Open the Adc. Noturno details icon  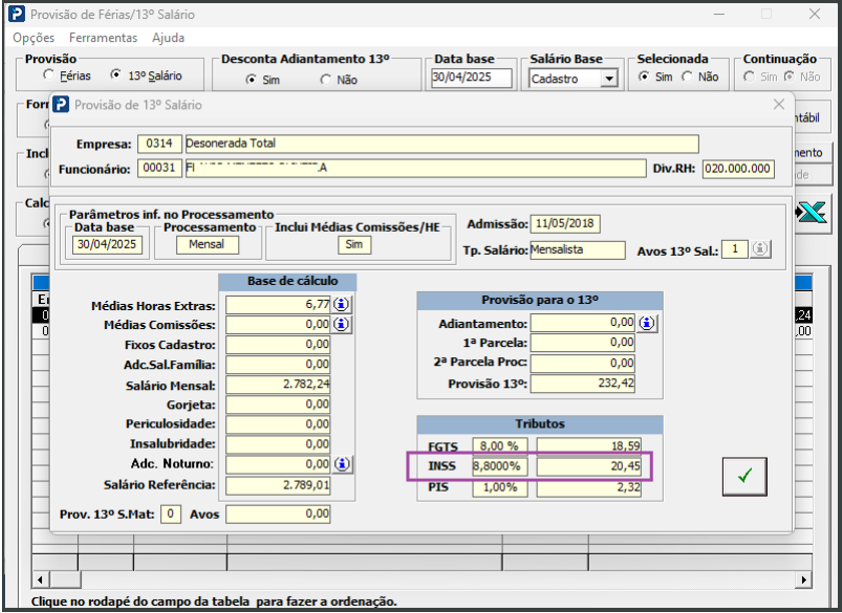pos(341,464)
